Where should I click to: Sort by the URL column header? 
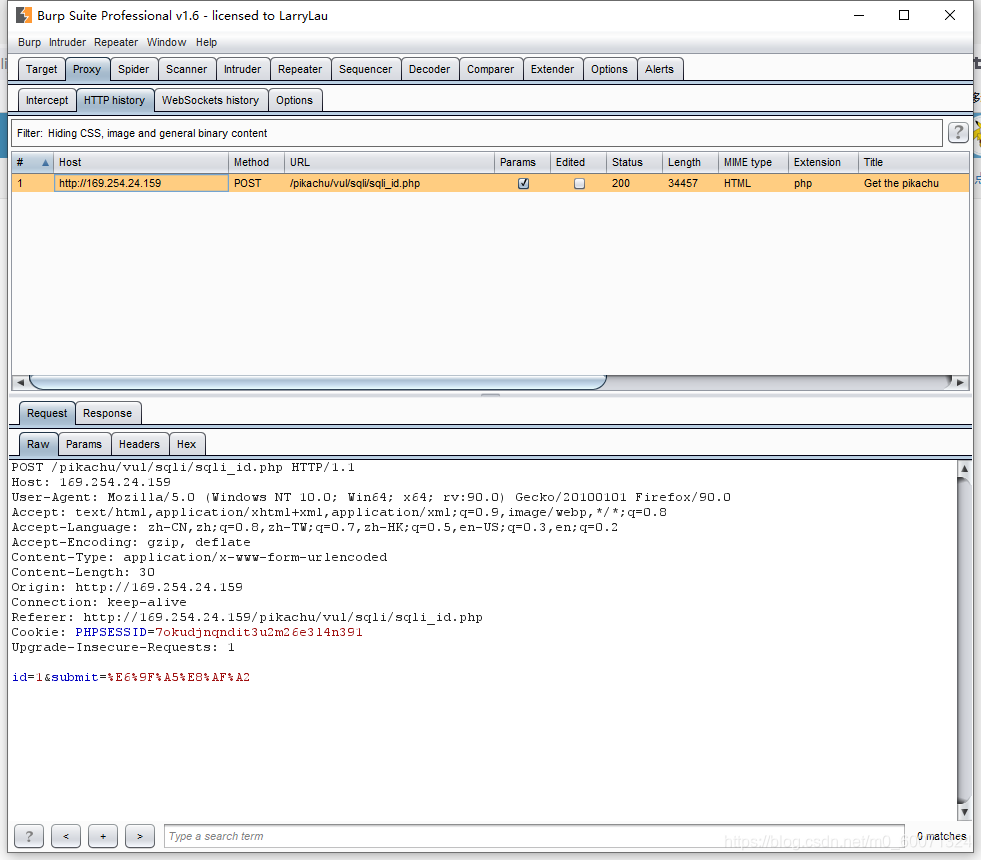389,163
